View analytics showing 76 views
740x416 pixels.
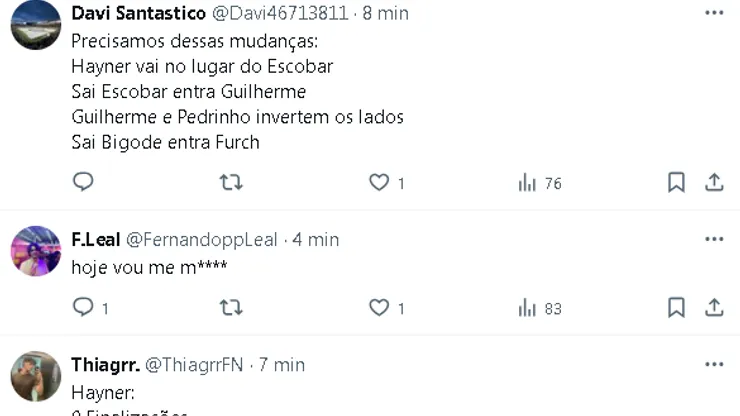coord(540,183)
